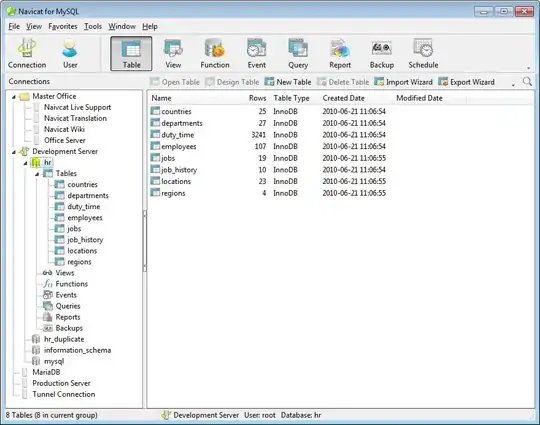Image resolution: width=540 pixels, height=425 pixels.
Task: Open the Tools menu
Action: coord(93,27)
